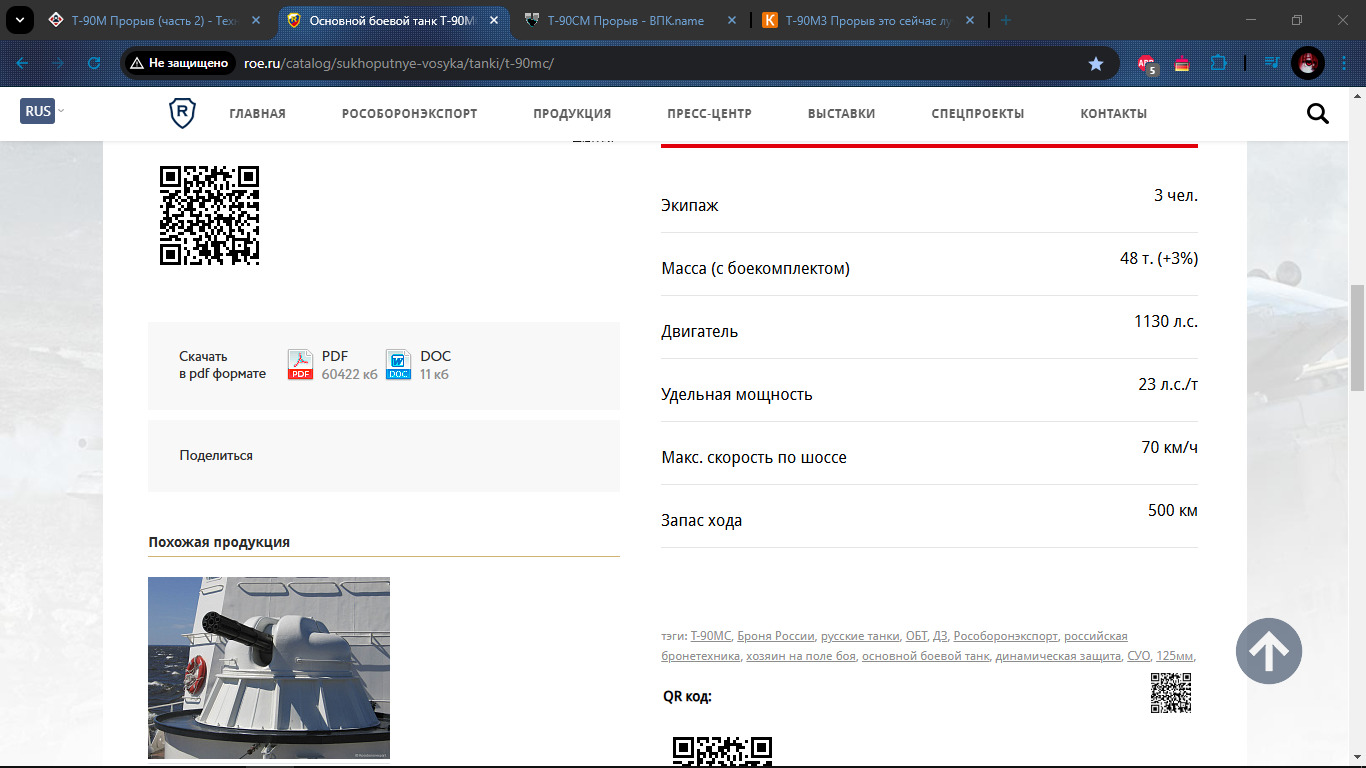
Task: Click the 'динамическая защита' tag
Action: click(x=1057, y=656)
